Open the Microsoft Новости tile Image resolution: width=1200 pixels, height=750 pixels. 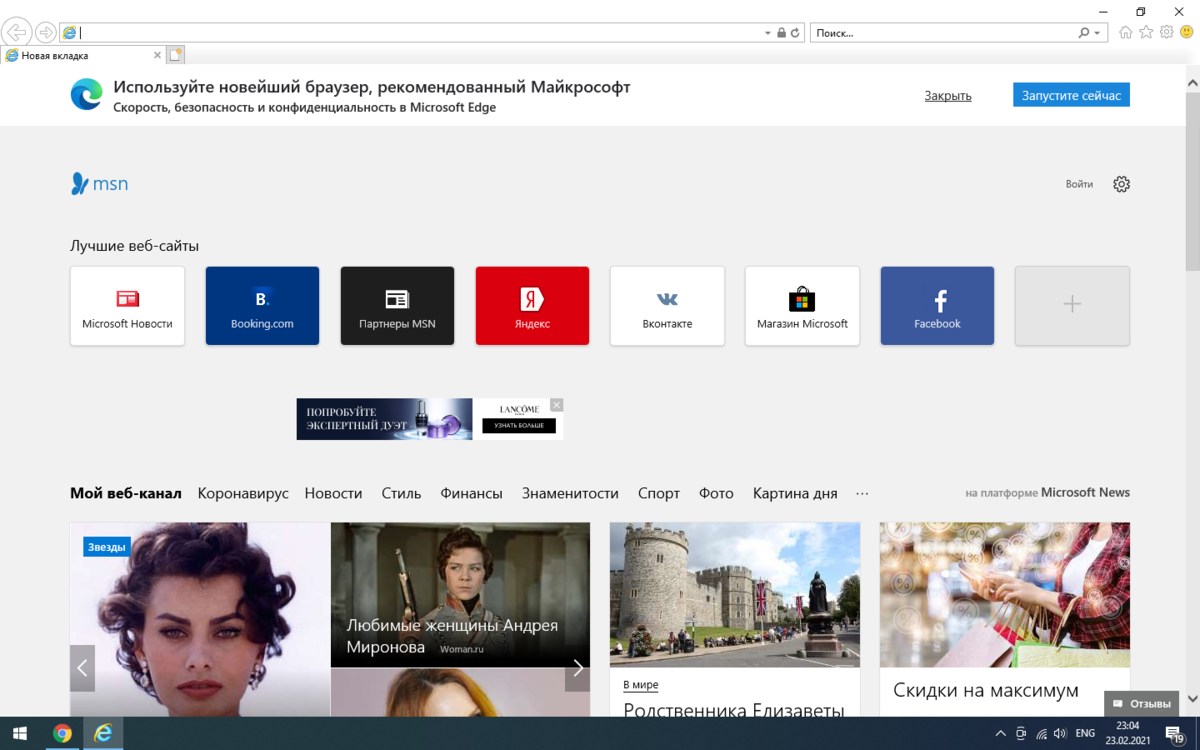point(127,306)
